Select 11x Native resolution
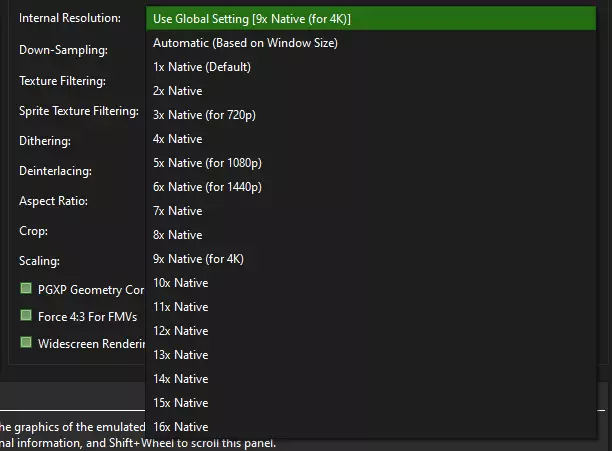Image resolution: width=612 pixels, height=451 pixels. (x=371, y=307)
